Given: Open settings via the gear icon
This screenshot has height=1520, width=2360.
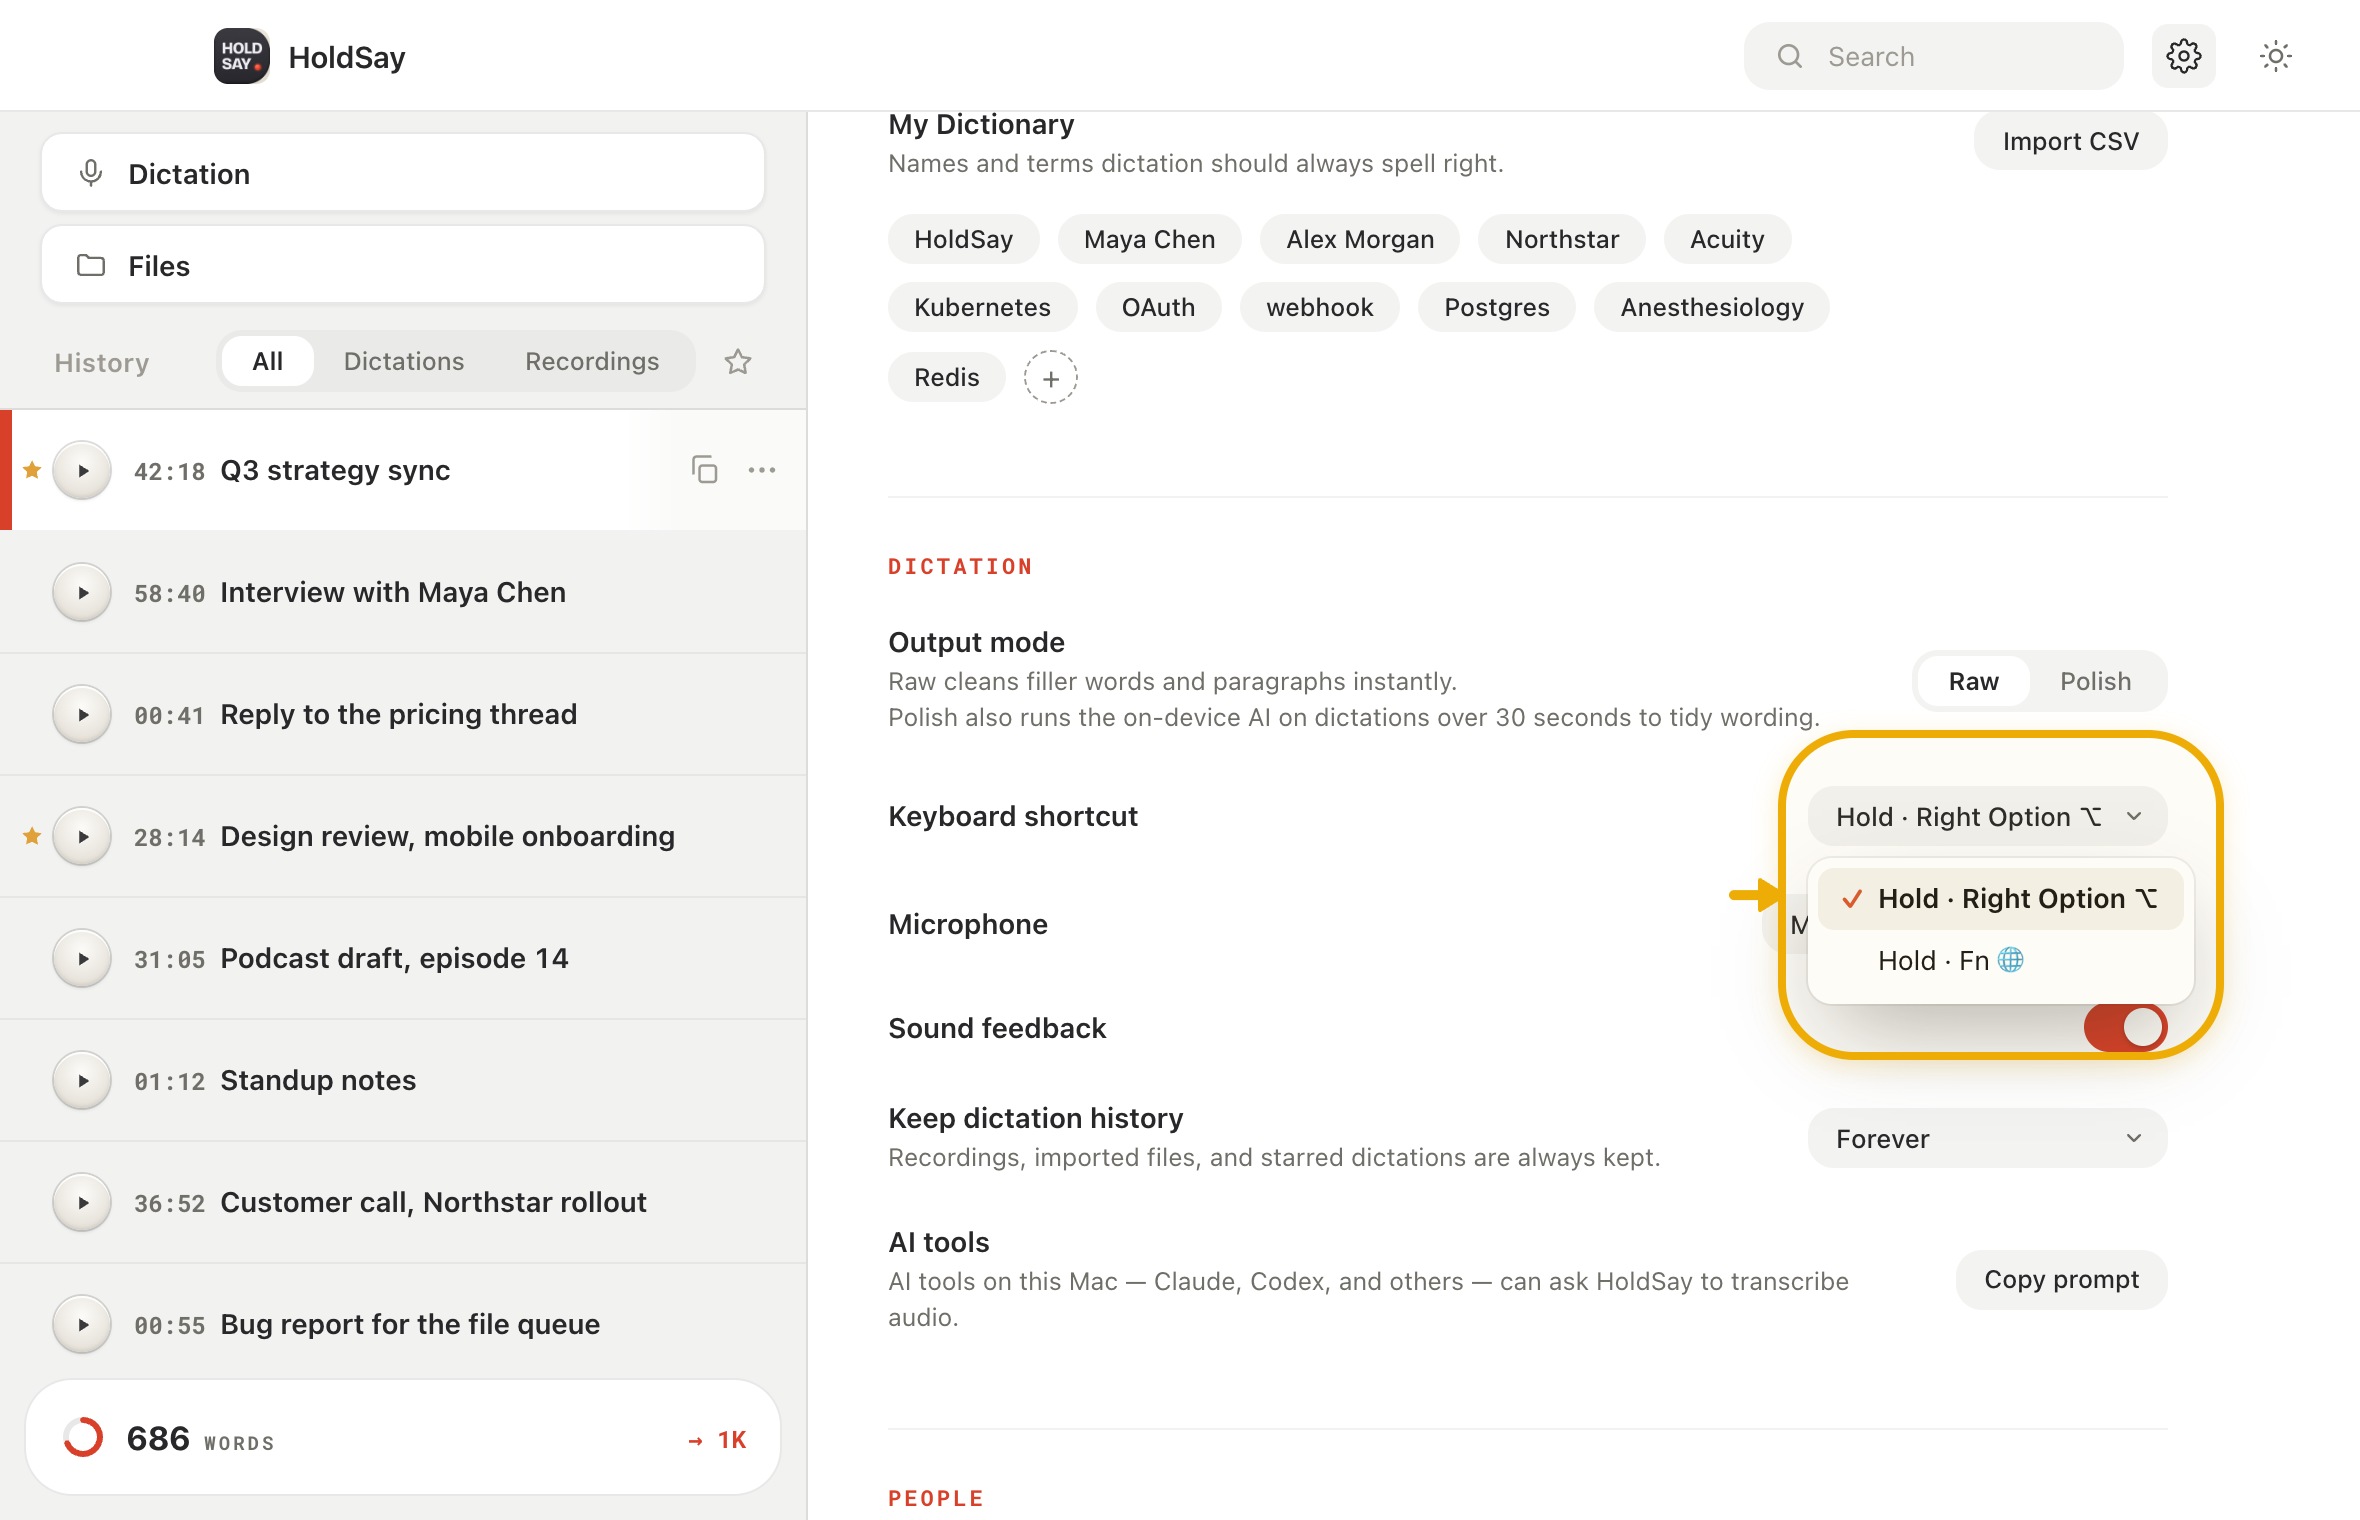Looking at the screenshot, I should pyautogui.click(x=2183, y=56).
